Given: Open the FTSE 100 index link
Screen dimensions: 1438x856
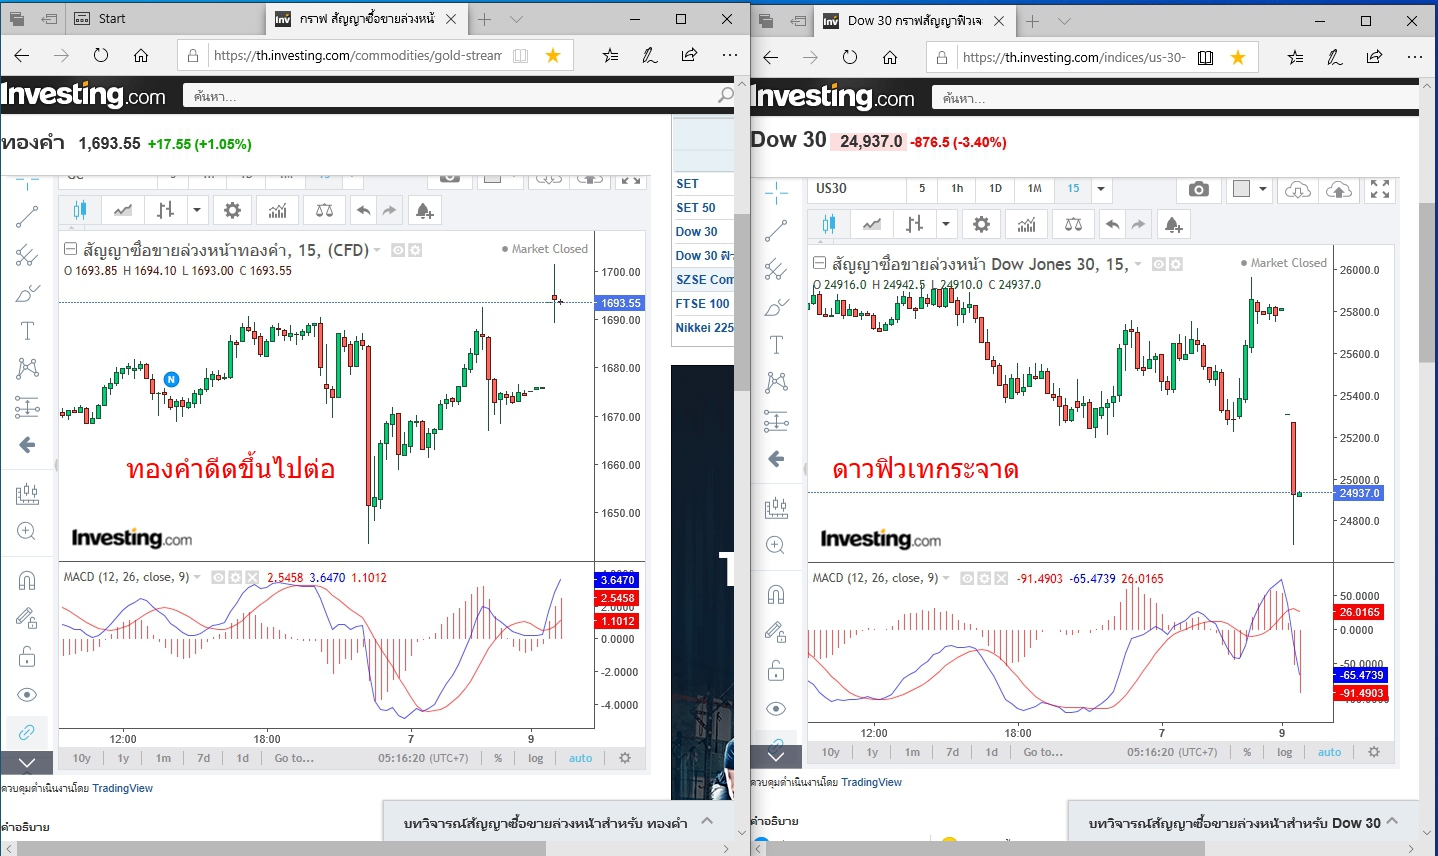Looking at the screenshot, I should click(x=702, y=304).
